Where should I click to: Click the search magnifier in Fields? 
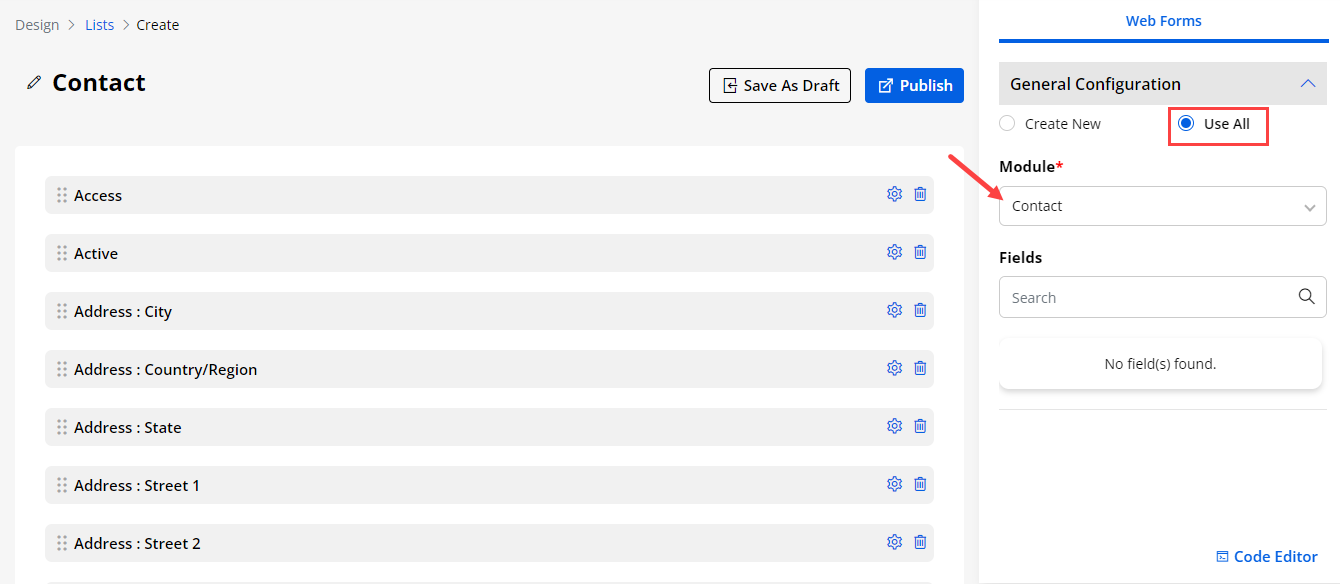click(1306, 297)
